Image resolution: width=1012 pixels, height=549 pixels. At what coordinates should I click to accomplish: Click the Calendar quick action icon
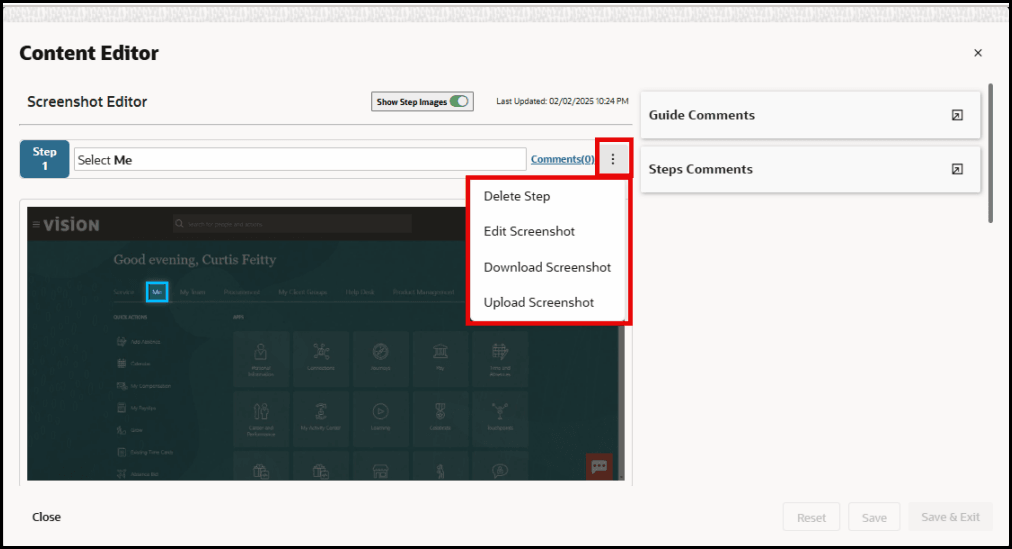121,364
